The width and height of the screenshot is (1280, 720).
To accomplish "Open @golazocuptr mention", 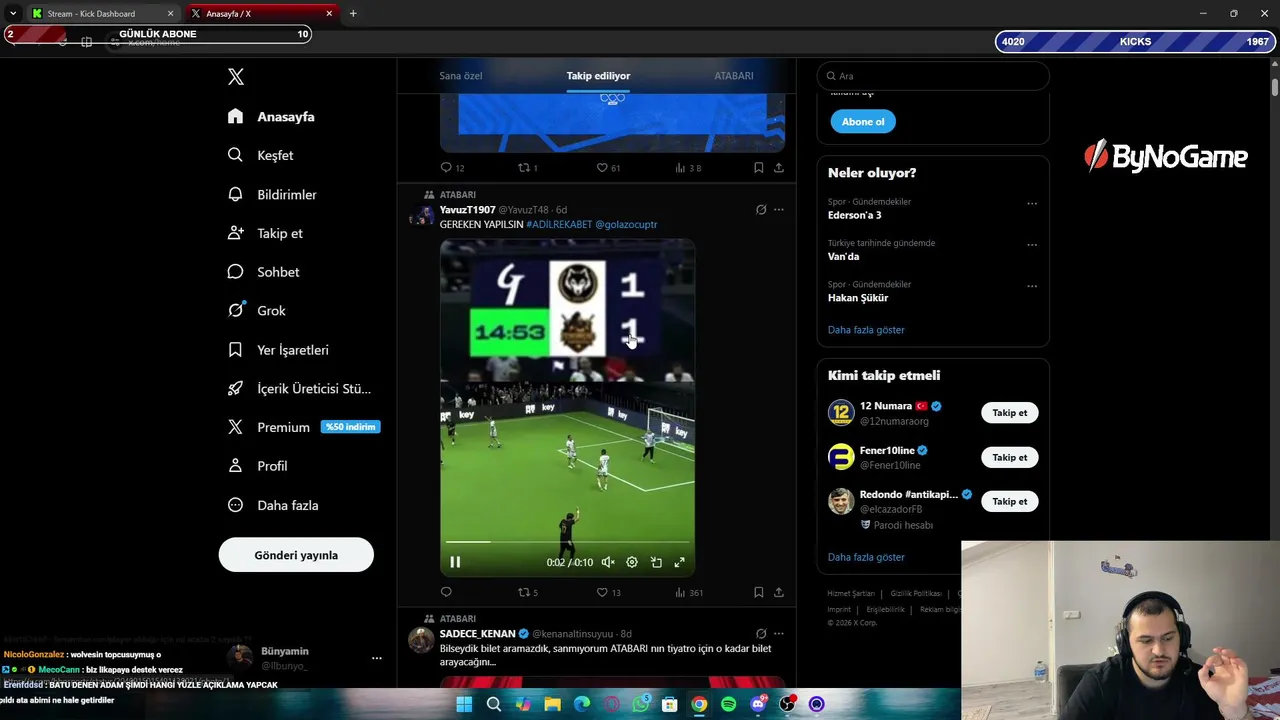I will [x=626, y=224].
